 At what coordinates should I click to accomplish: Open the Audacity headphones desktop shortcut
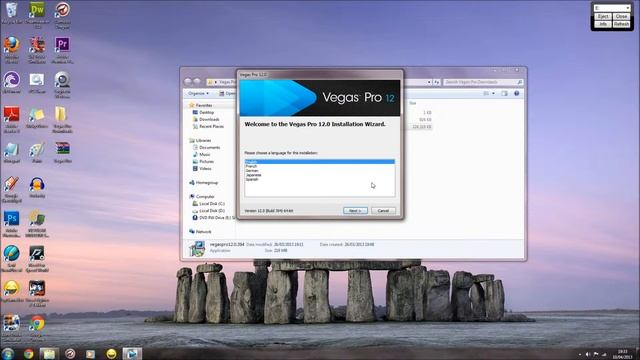tap(37, 187)
